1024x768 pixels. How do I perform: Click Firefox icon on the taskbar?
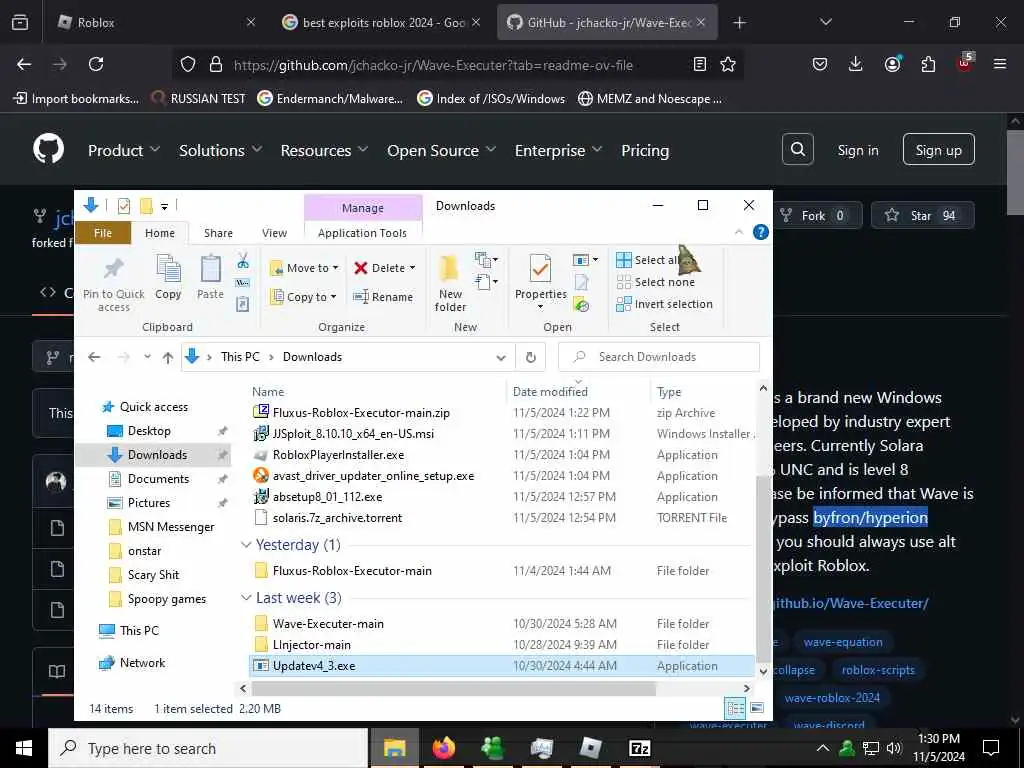coord(443,748)
